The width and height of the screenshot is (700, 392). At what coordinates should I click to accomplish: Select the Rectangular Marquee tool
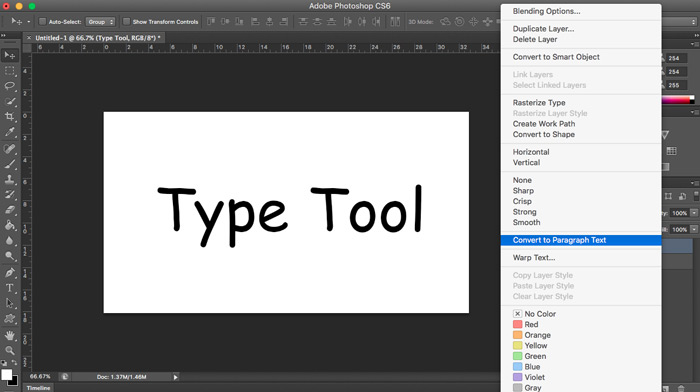point(9,71)
